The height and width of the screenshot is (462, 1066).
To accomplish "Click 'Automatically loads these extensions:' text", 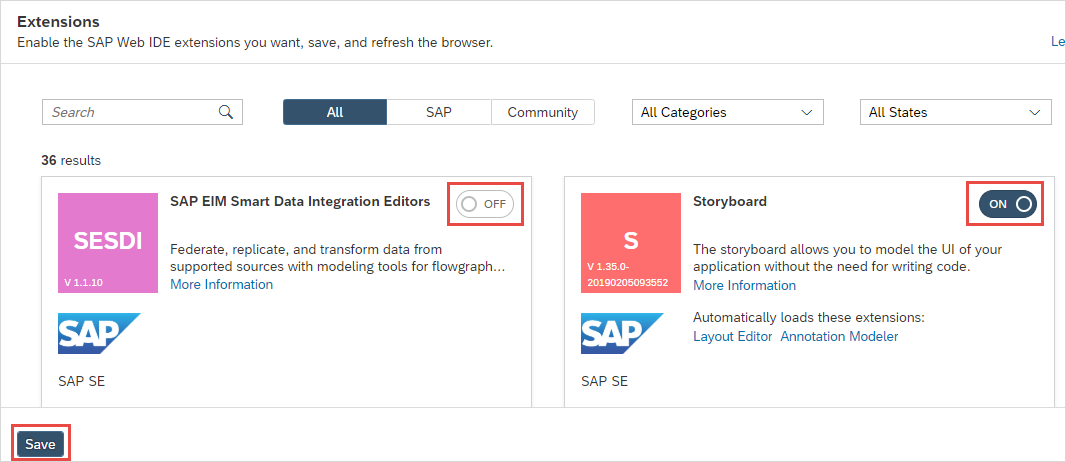I will [809, 318].
